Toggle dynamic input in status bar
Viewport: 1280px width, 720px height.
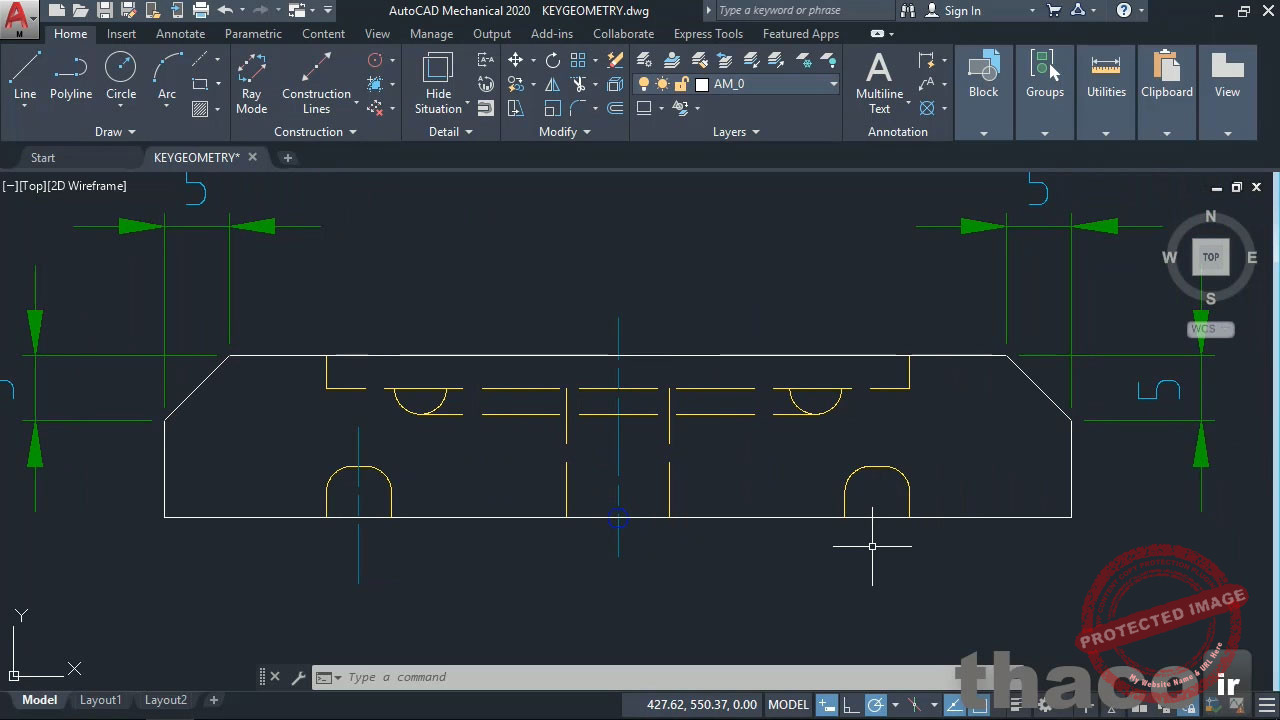pos(826,705)
